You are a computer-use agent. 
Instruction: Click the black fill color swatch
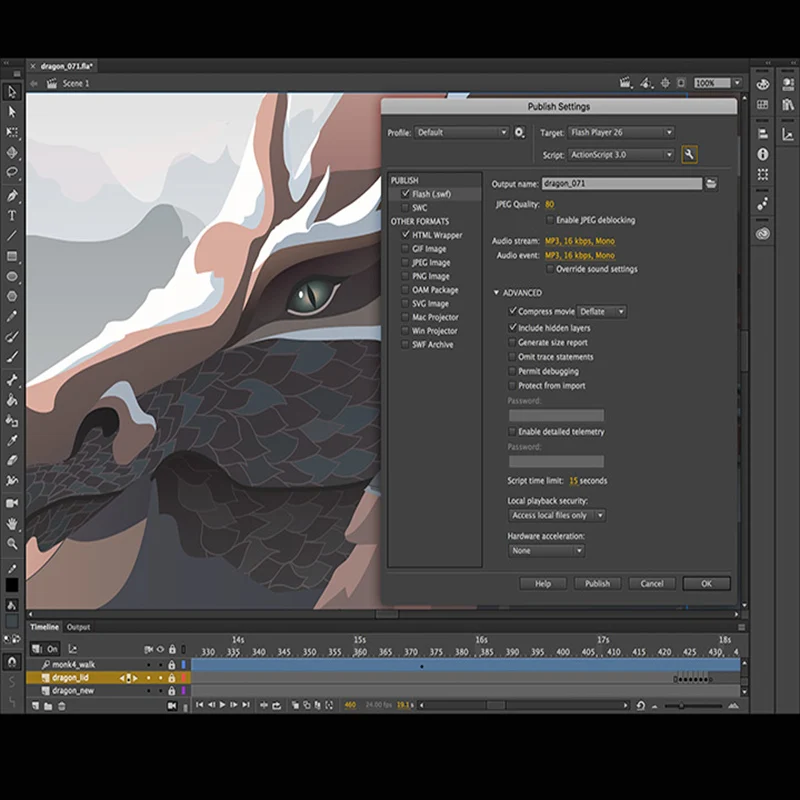click(x=12, y=585)
